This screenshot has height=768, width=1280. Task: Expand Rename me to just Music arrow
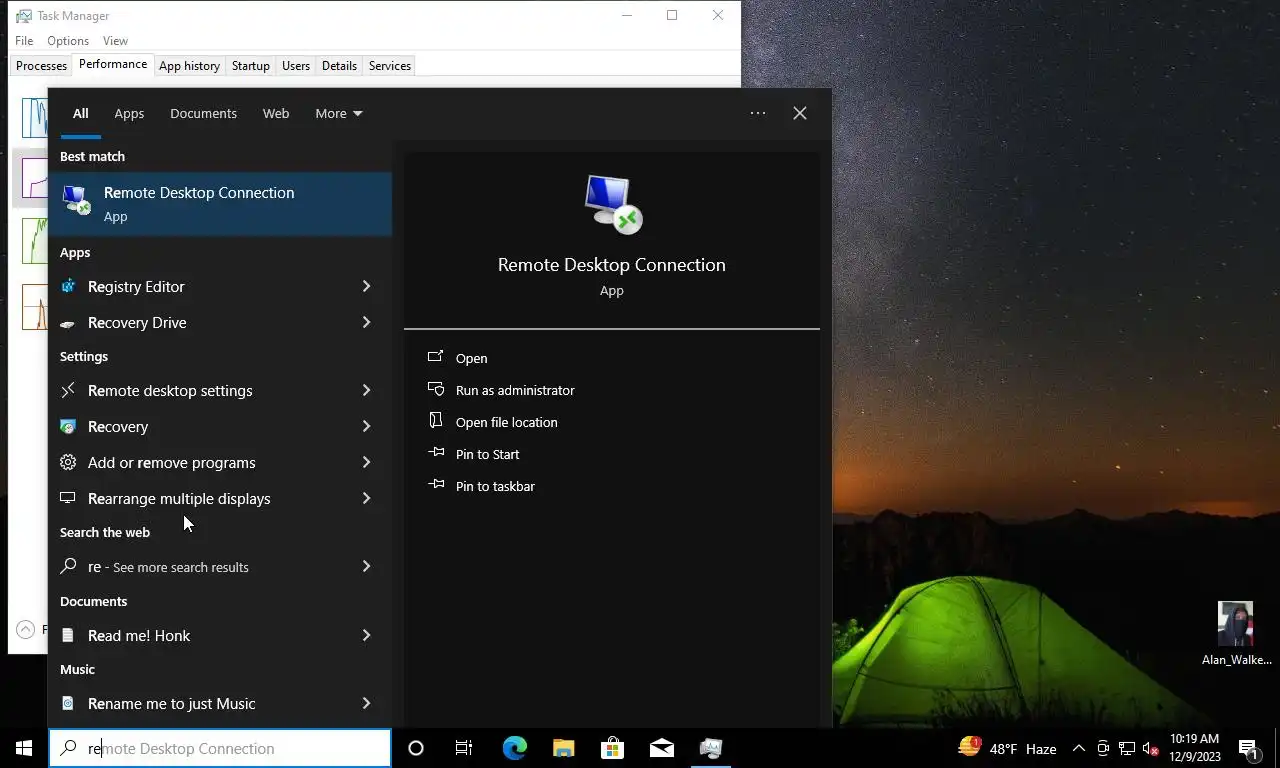pyautogui.click(x=366, y=703)
